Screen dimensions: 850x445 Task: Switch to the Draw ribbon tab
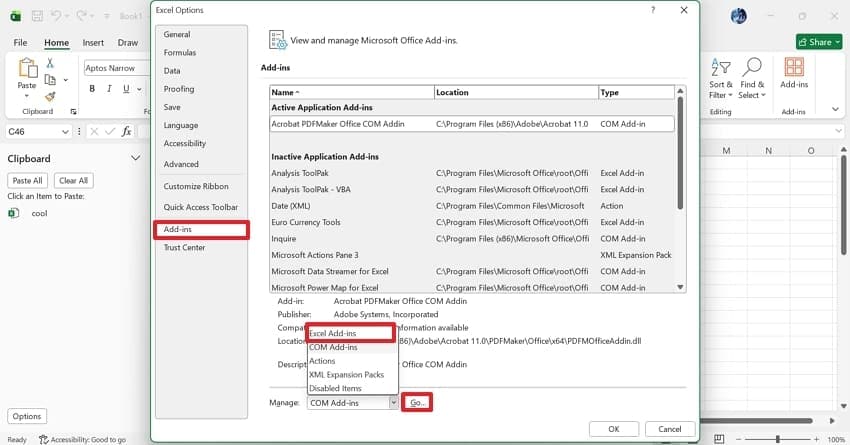[x=128, y=42]
